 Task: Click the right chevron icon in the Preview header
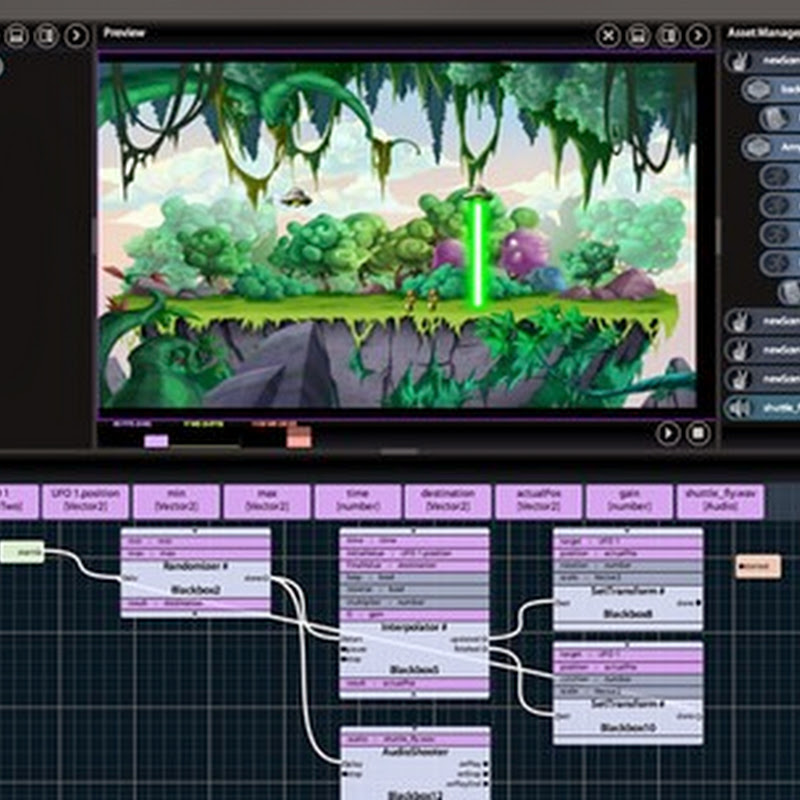(x=697, y=36)
